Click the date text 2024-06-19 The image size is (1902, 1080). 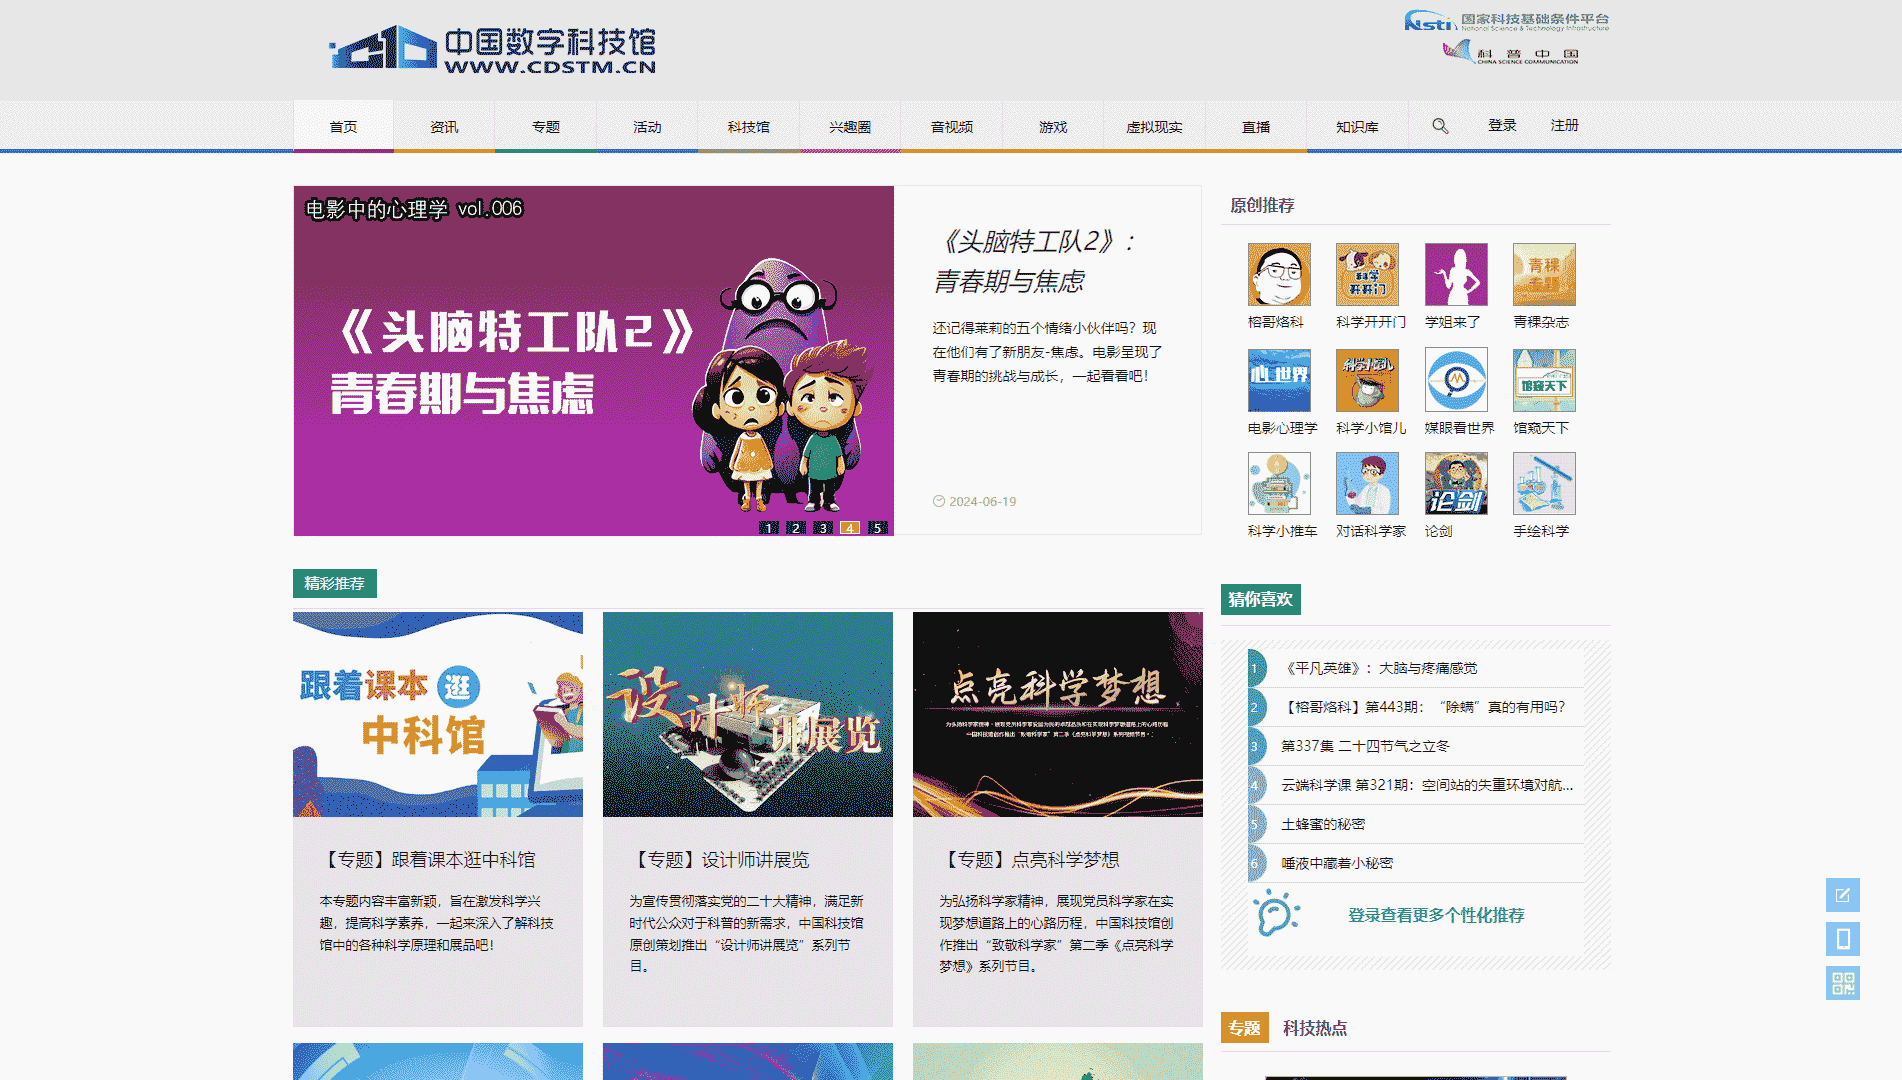point(982,502)
